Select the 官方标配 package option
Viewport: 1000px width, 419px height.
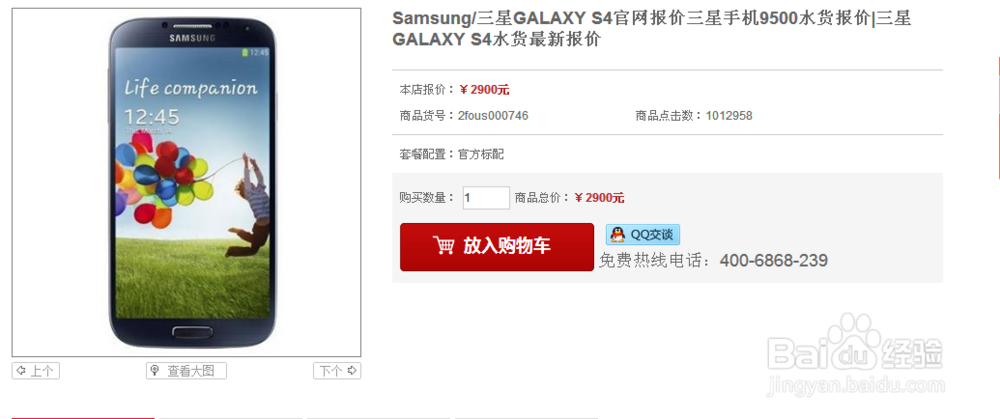tap(480, 154)
